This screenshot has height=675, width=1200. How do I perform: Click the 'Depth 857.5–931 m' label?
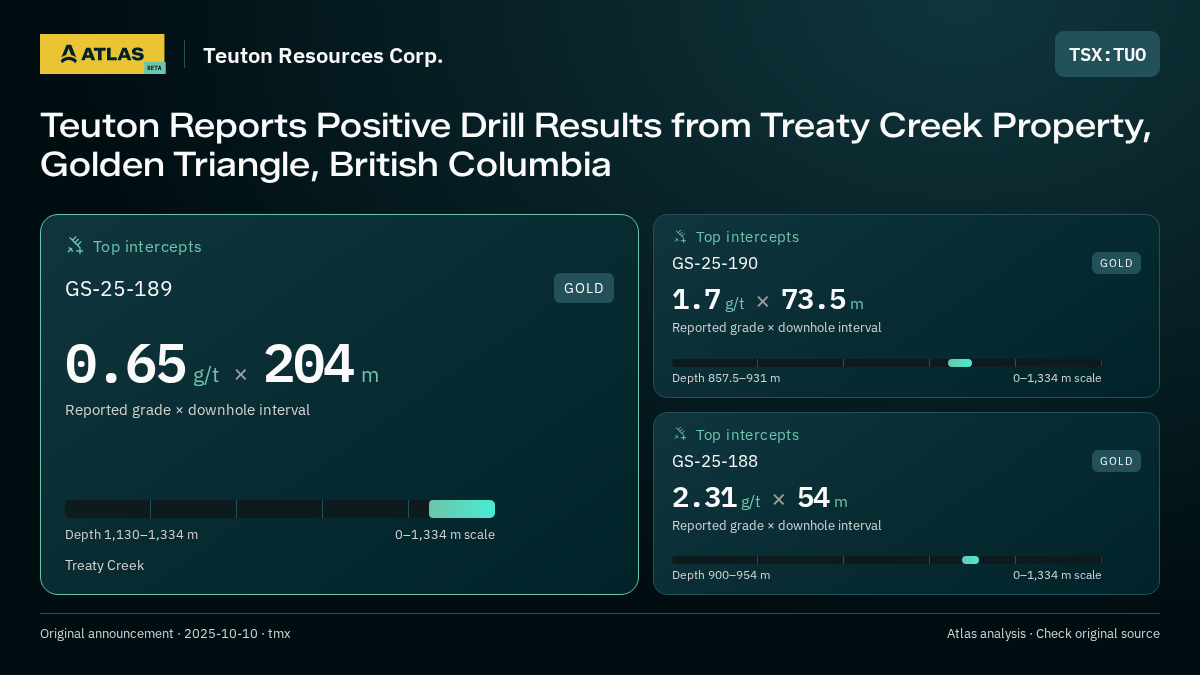point(726,378)
